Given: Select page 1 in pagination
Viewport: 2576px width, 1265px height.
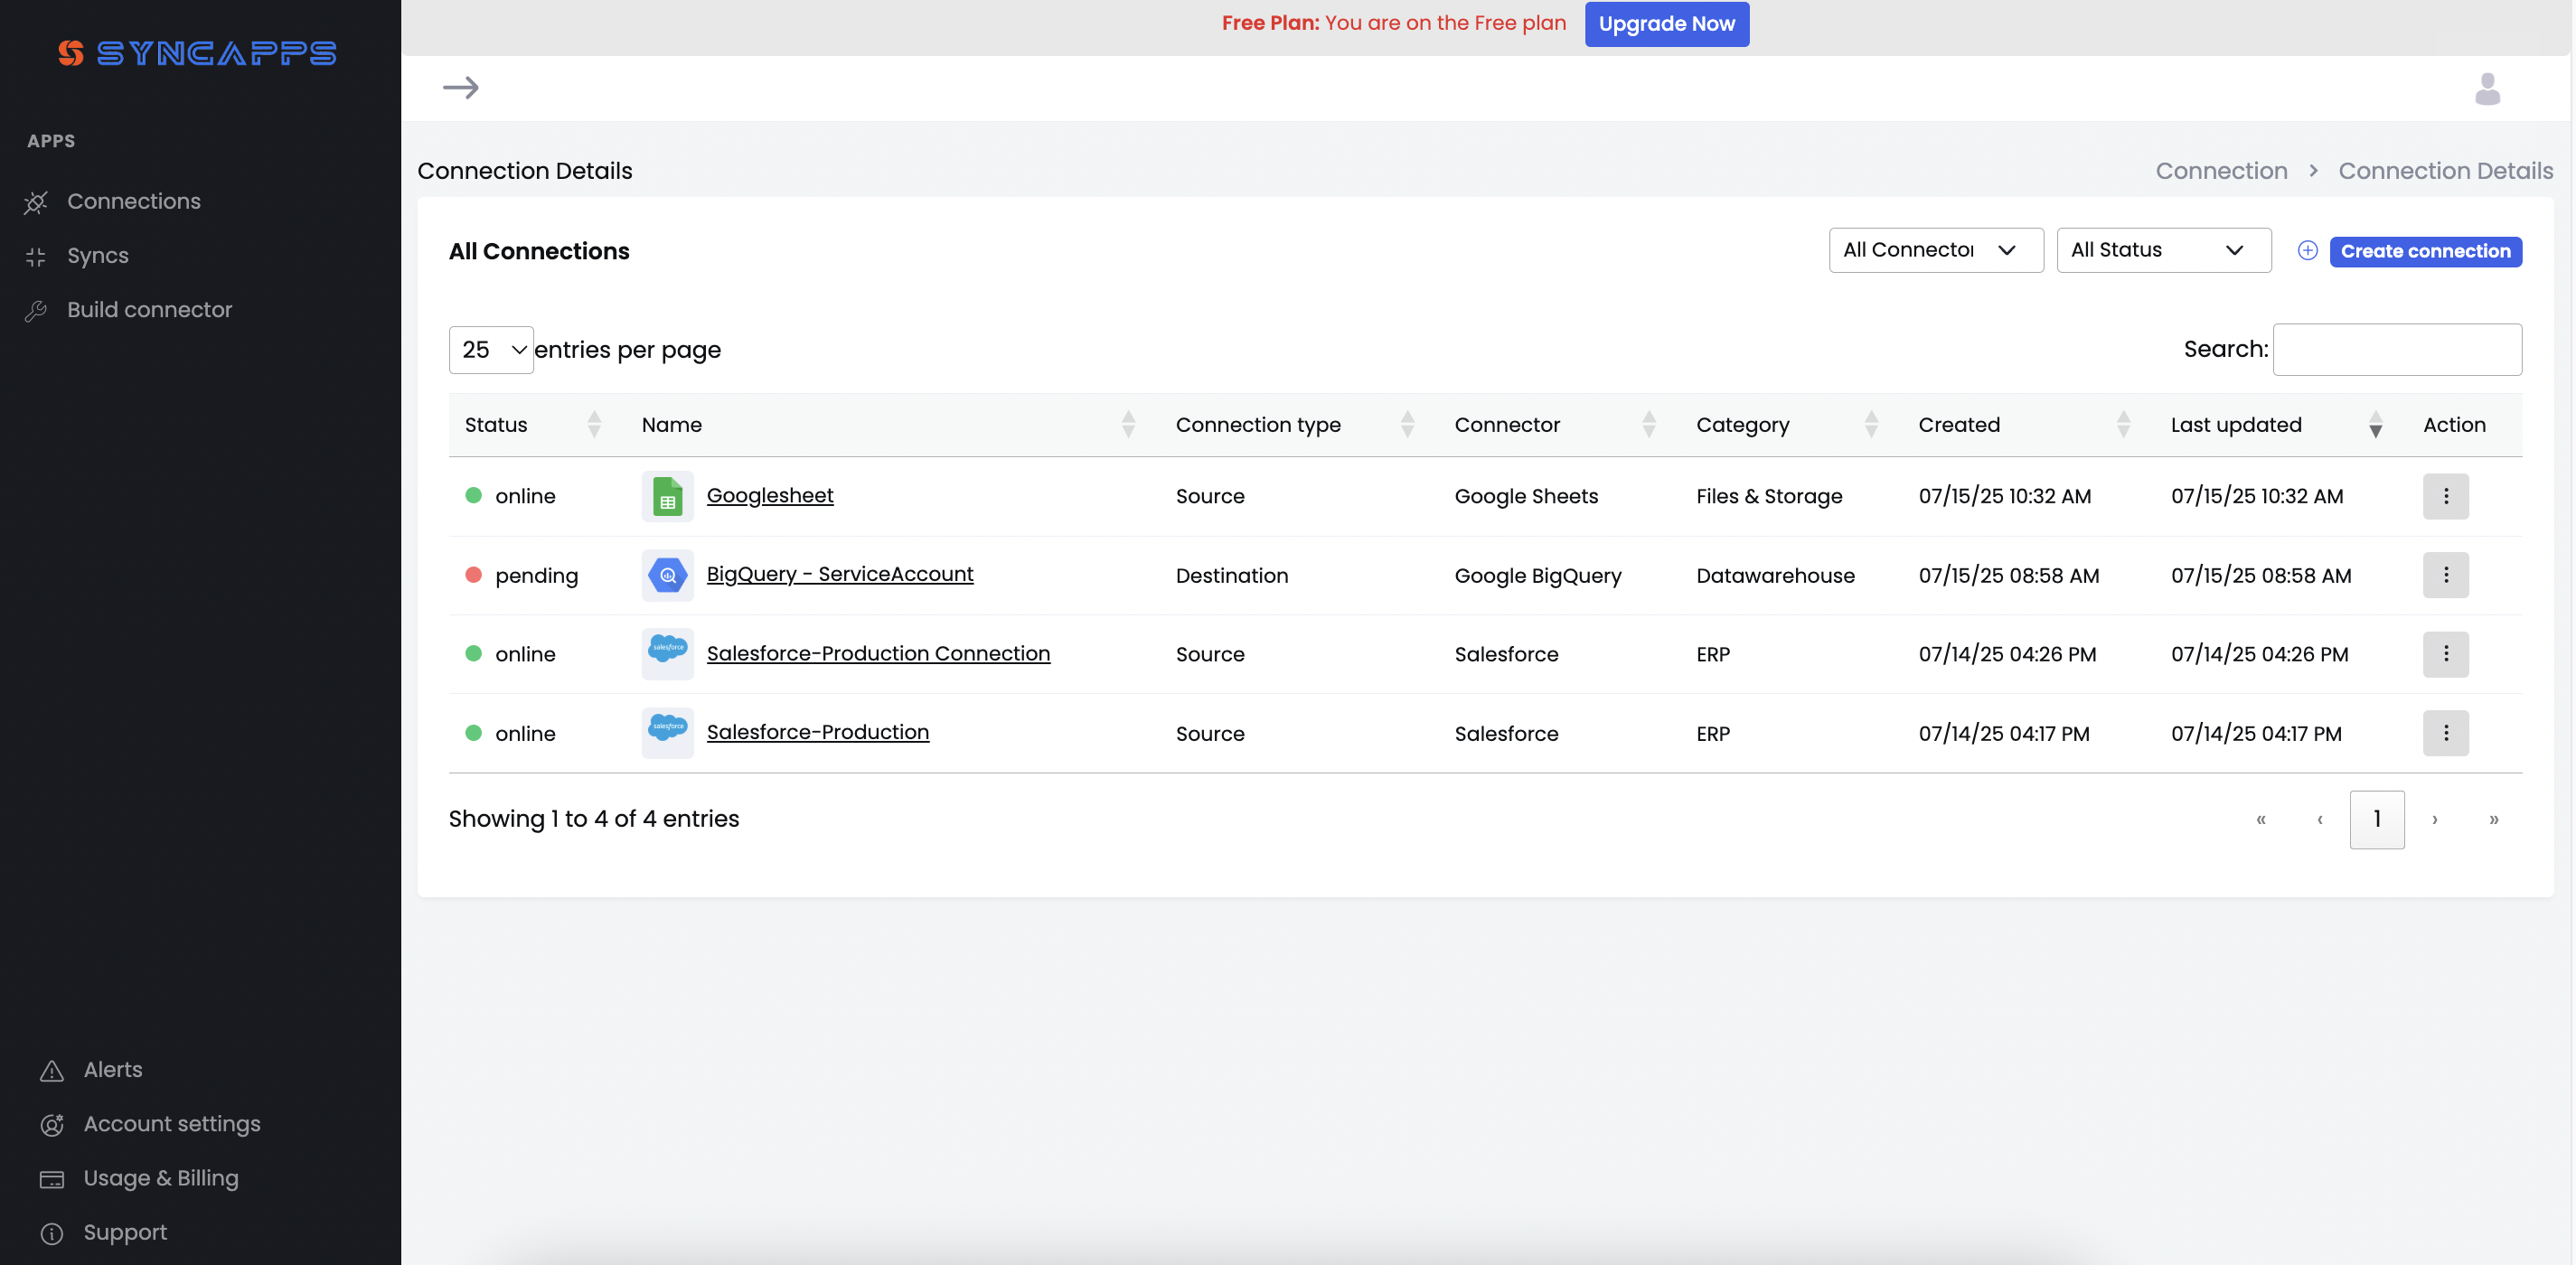Looking at the screenshot, I should [x=2377, y=820].
